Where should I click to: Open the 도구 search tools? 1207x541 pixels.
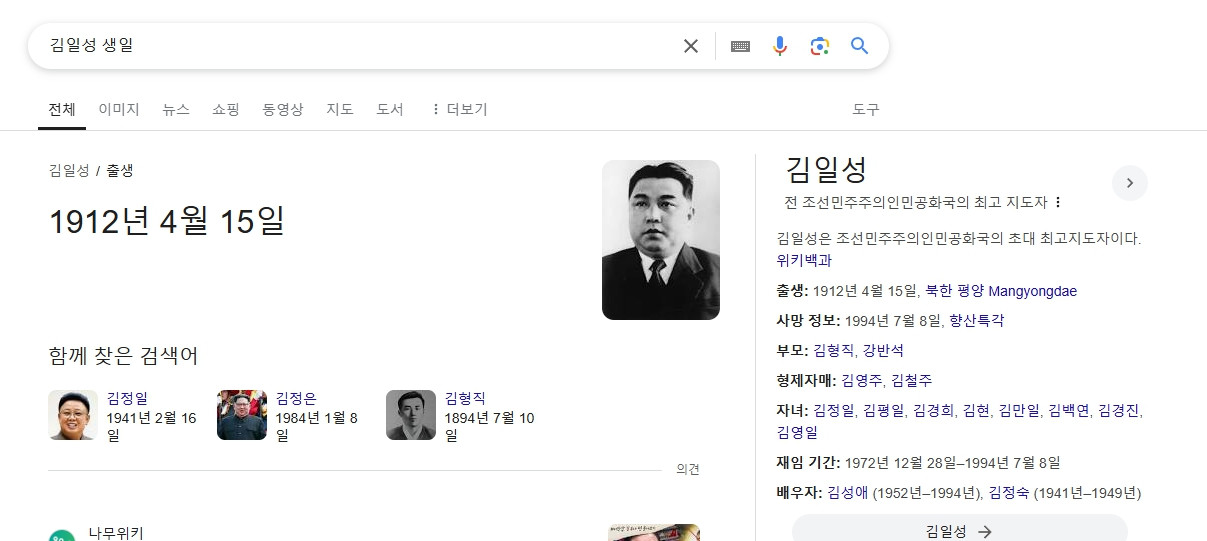point(865,109)
